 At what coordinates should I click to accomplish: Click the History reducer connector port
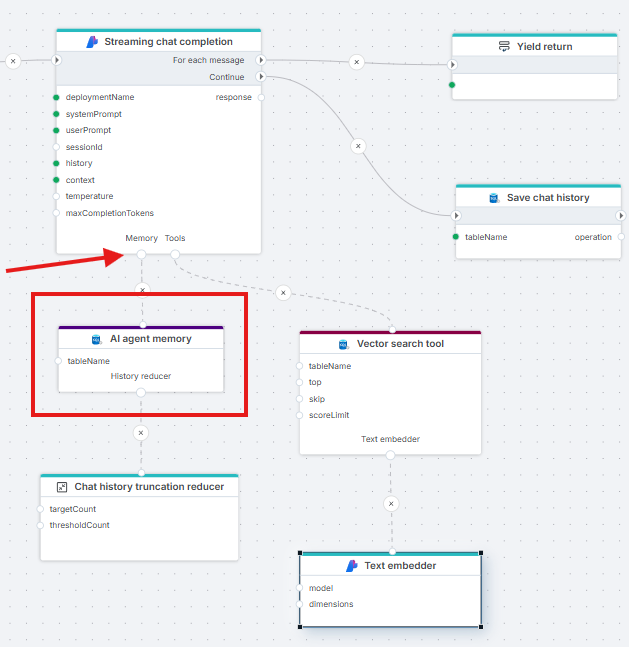[x=141, y=392]
